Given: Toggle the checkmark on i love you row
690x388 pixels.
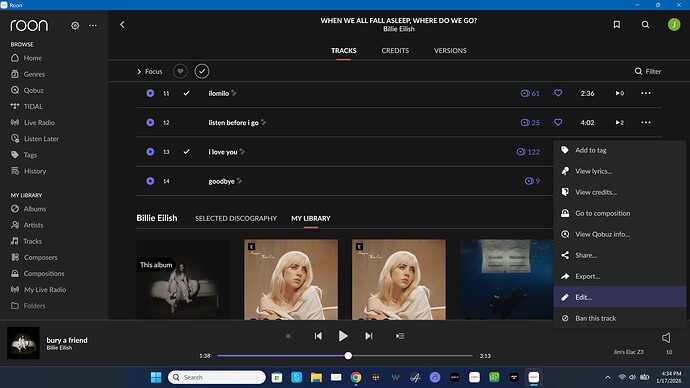Looking at the screenshot, I should (x=187, y=152).
